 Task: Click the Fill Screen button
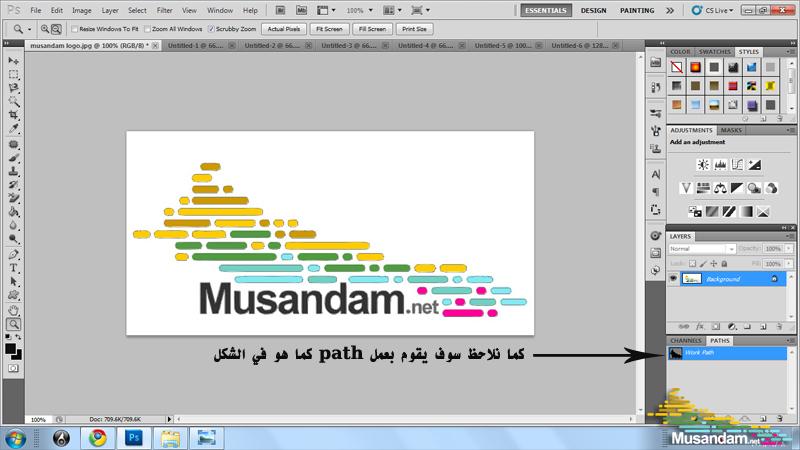tap(372, 29)
